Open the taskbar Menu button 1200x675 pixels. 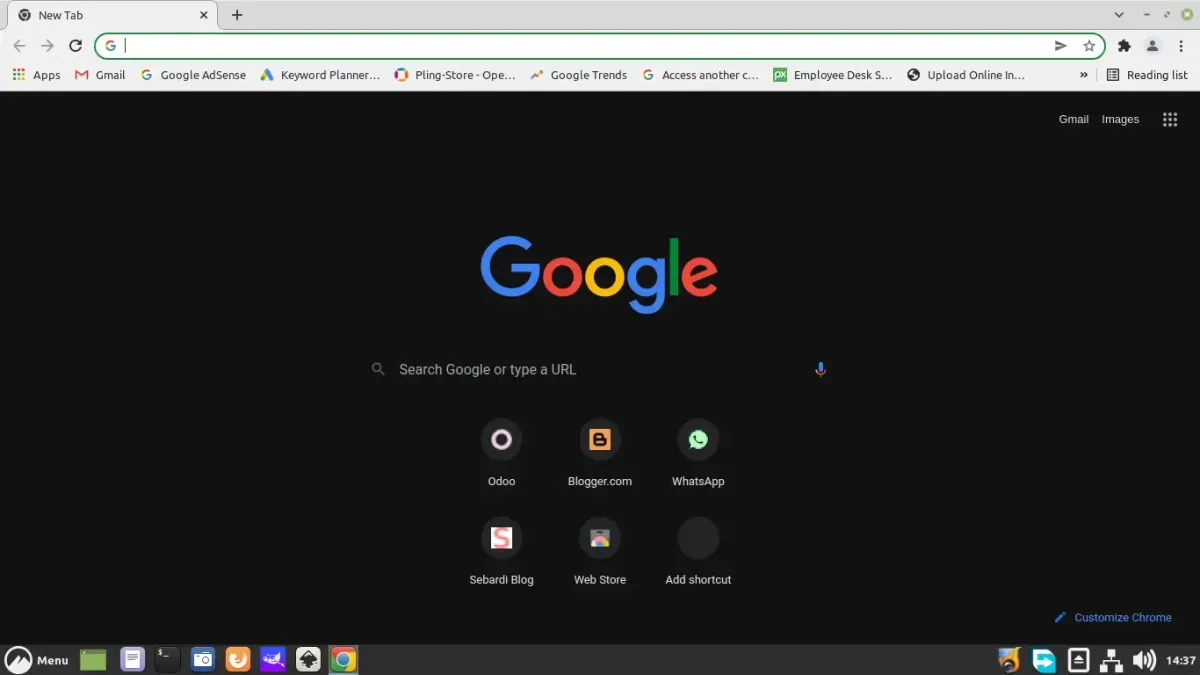click(37, 660)
